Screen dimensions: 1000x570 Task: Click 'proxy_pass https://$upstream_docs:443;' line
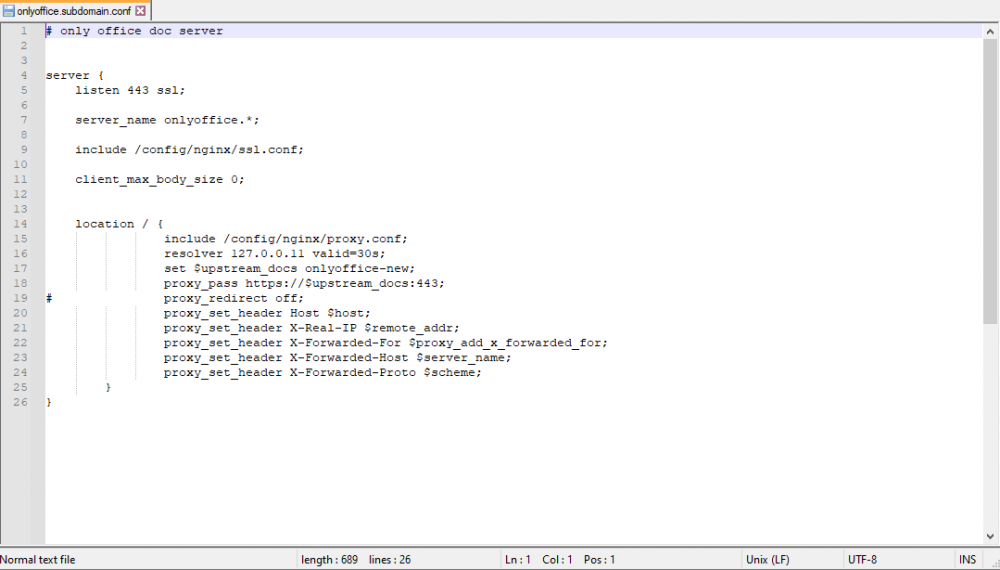coord(304,283)
